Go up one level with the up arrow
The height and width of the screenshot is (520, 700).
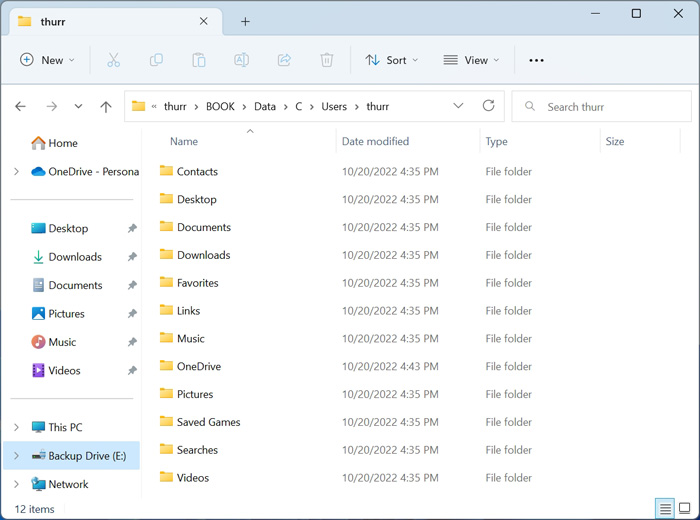[106, 106]
